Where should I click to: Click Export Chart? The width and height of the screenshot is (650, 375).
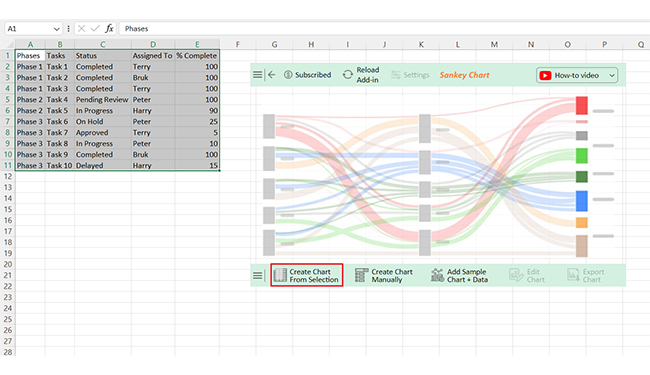585,276
